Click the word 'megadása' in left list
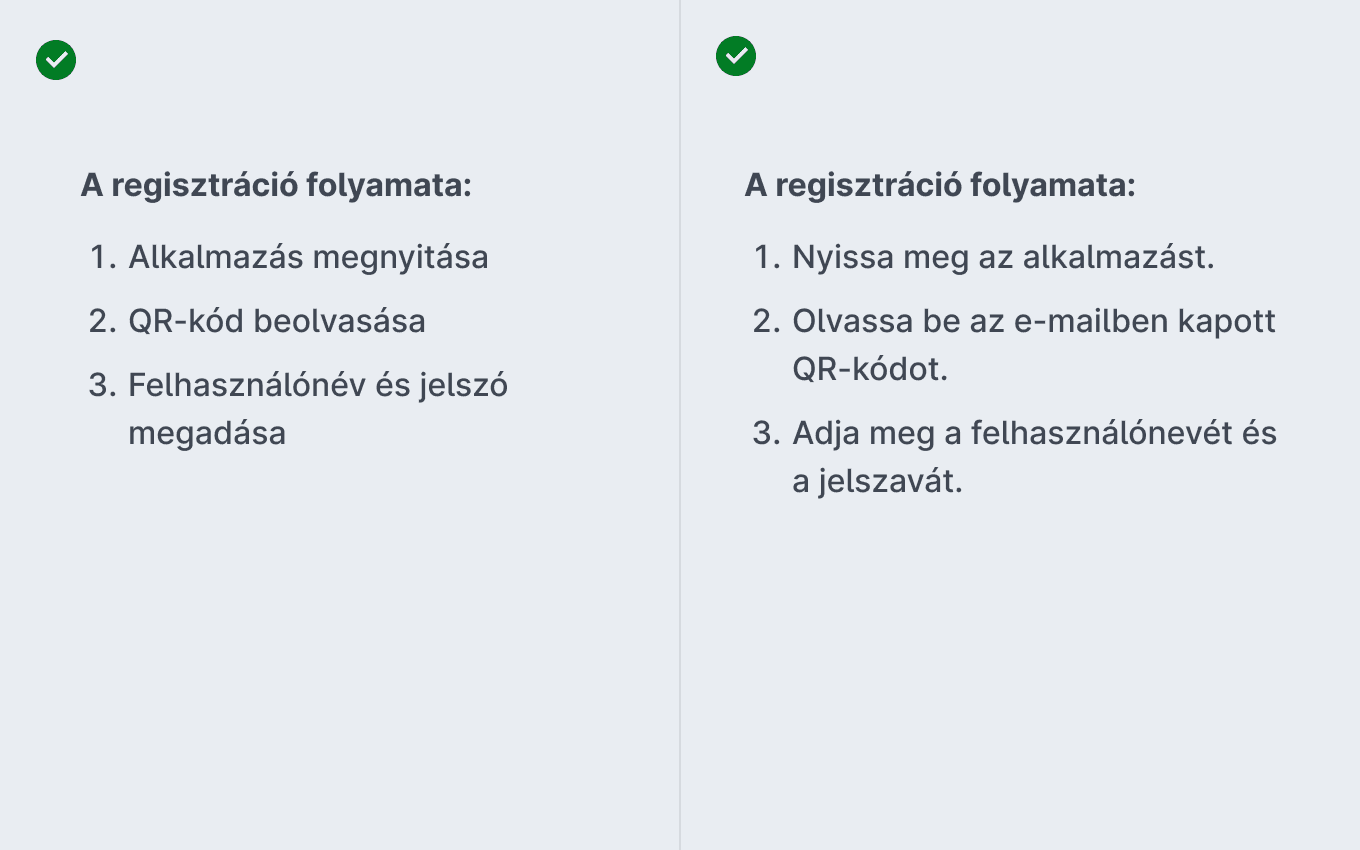This screenshot has height=850, width=1360. 207,433
